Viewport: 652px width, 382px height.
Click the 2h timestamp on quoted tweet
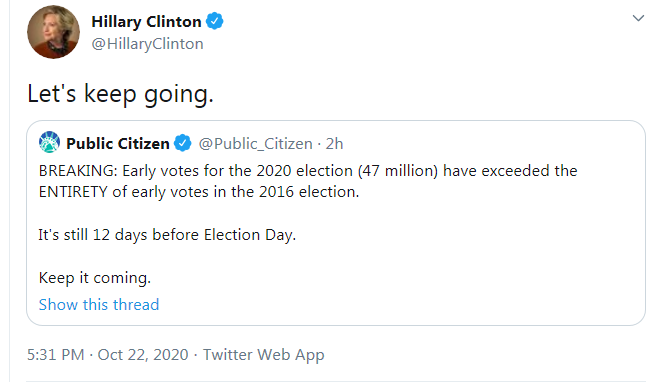tap(334, 144)
